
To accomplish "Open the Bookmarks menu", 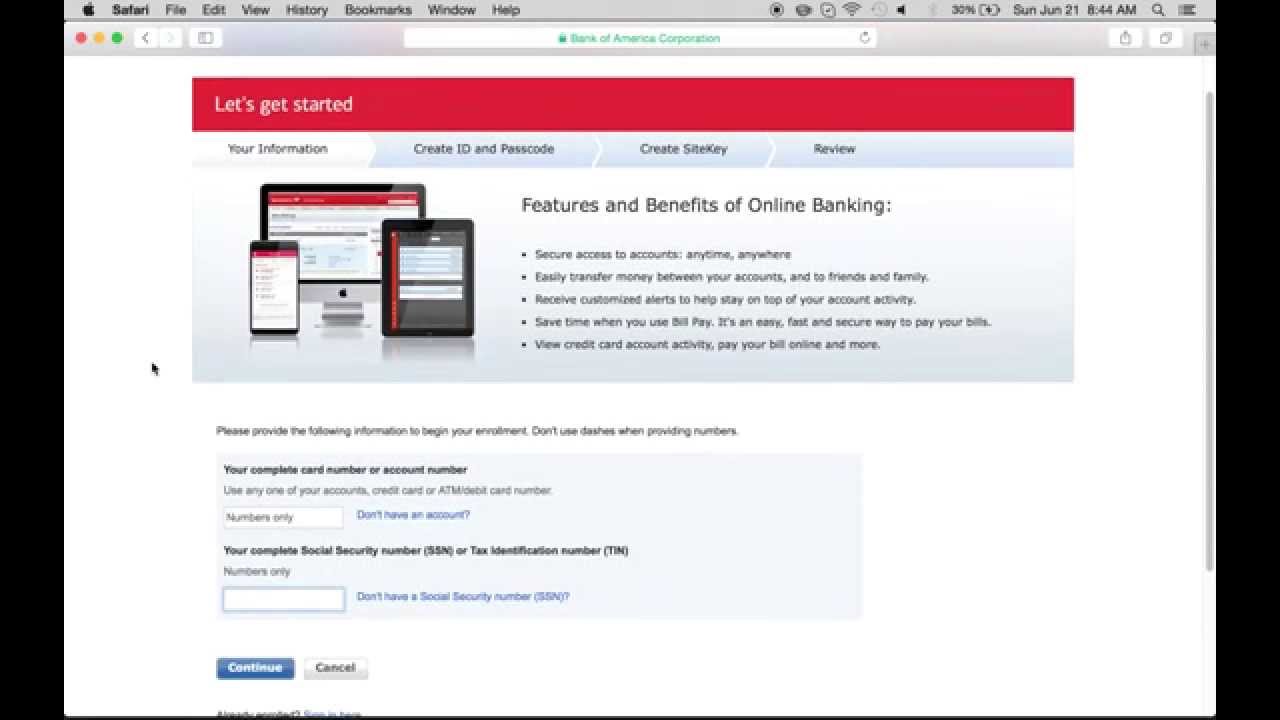I will [x=378, y=10].
